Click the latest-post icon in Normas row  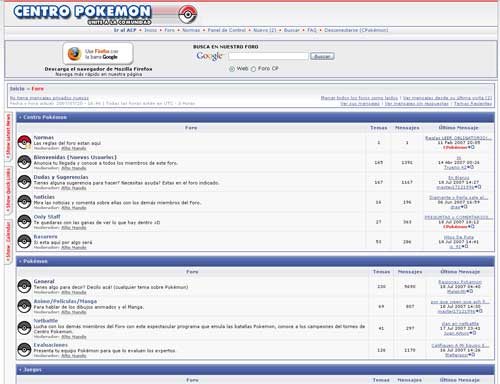471,147
